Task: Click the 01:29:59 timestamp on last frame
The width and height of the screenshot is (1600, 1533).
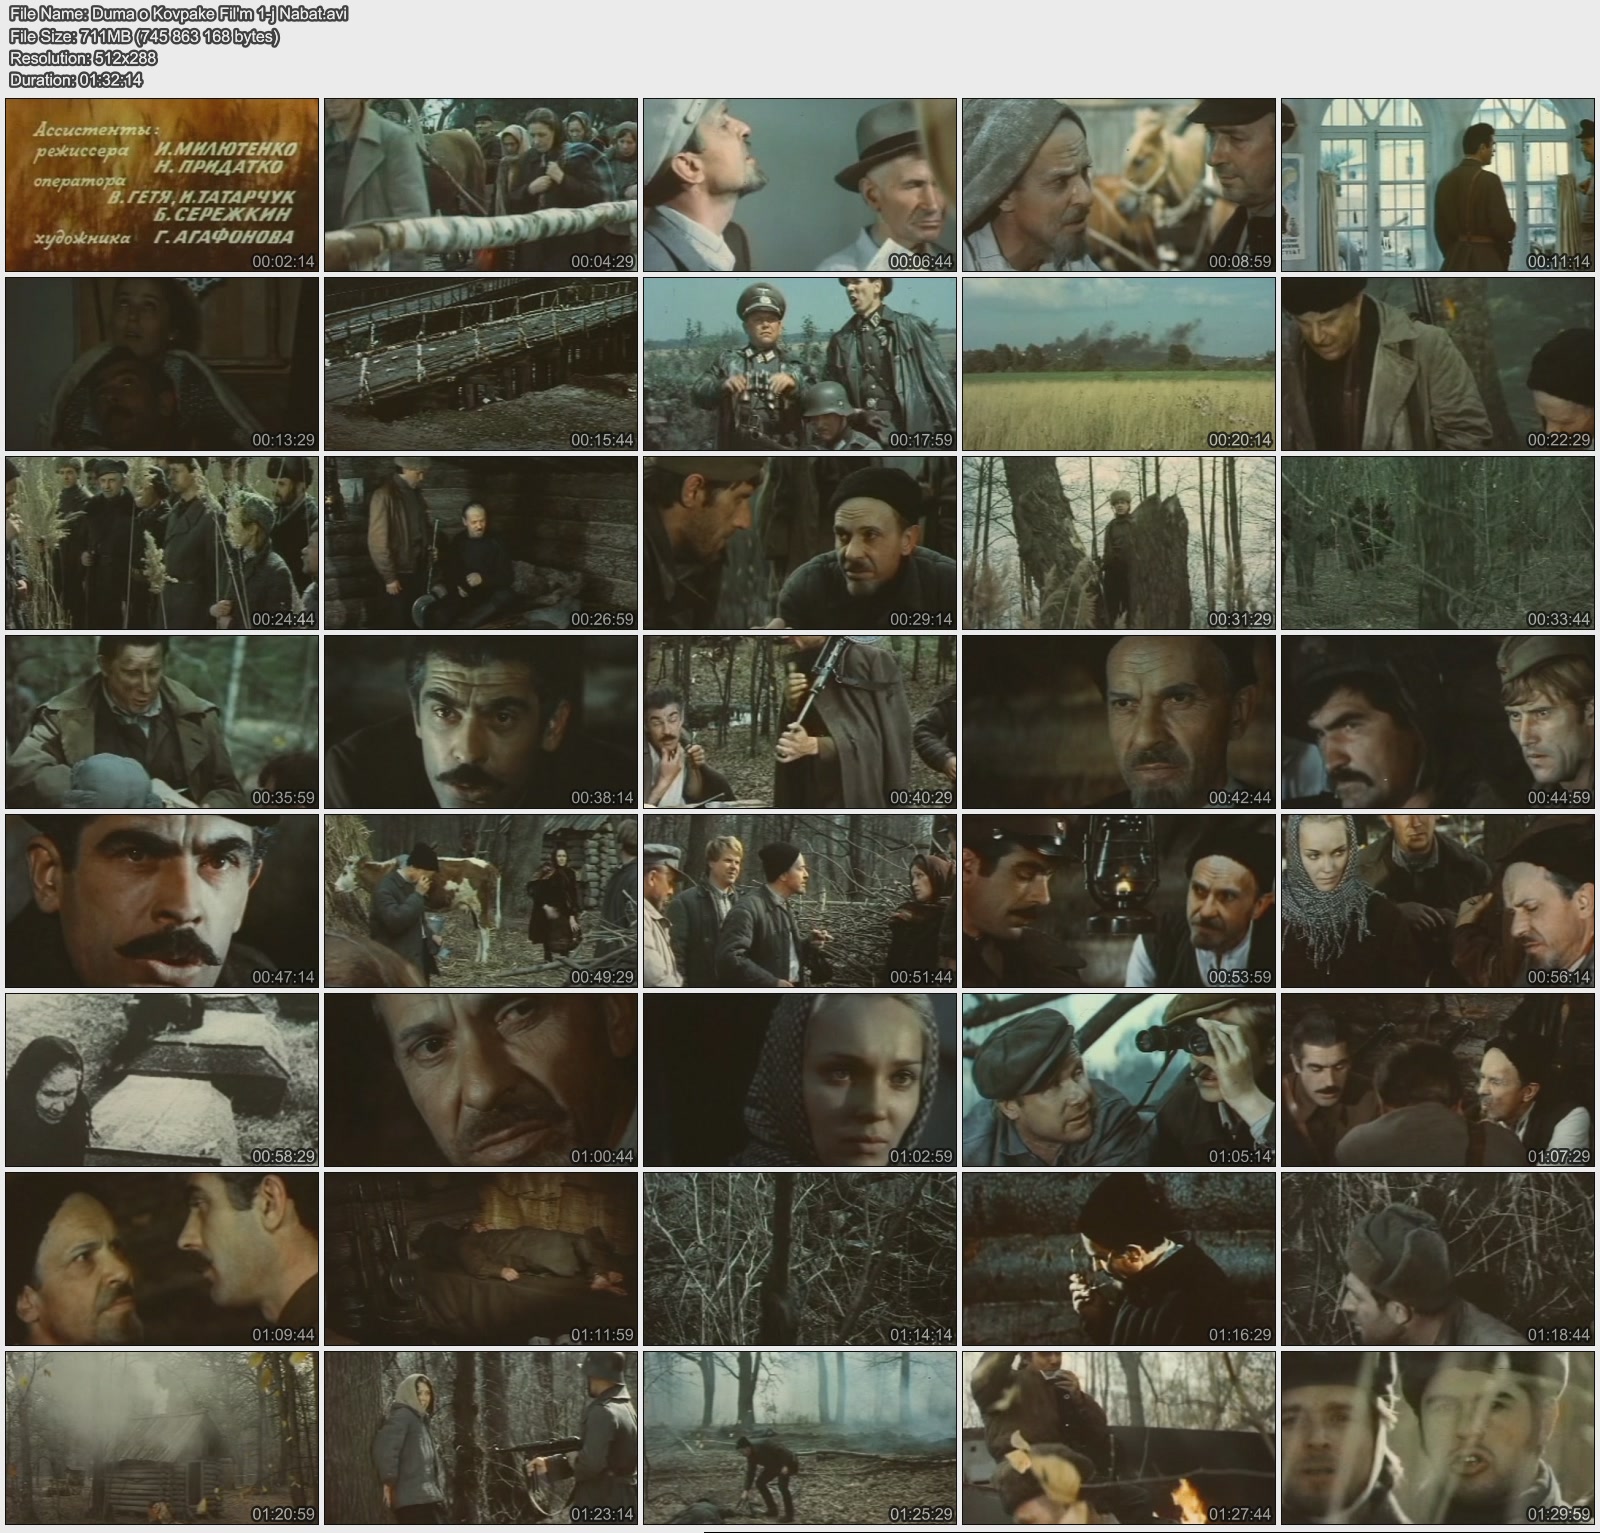Action: 1558,1514
